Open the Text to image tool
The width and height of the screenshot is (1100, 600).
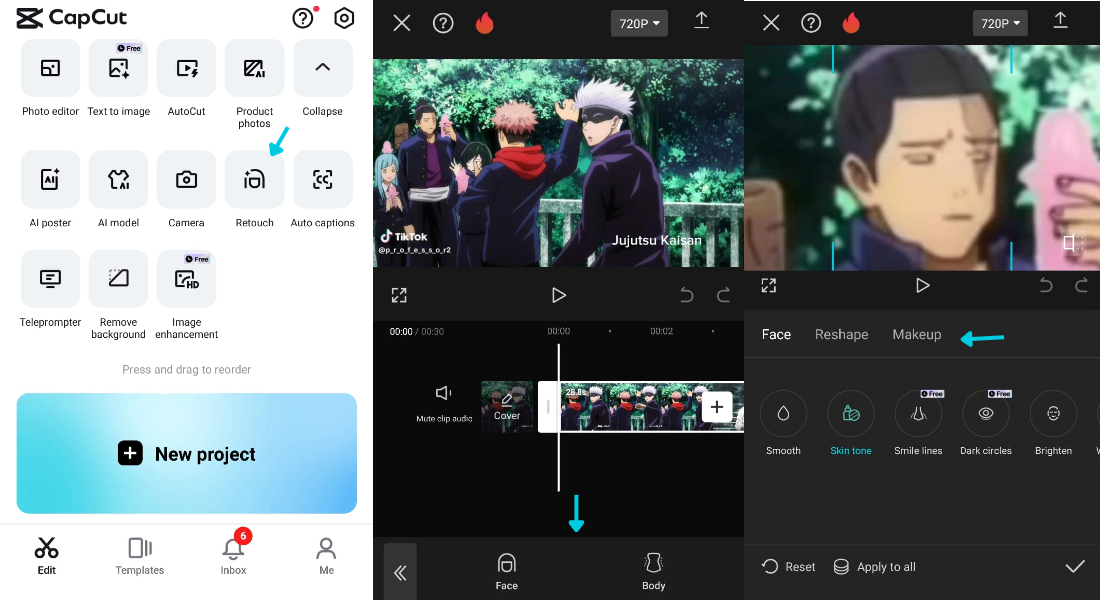(x=119, y=68)
